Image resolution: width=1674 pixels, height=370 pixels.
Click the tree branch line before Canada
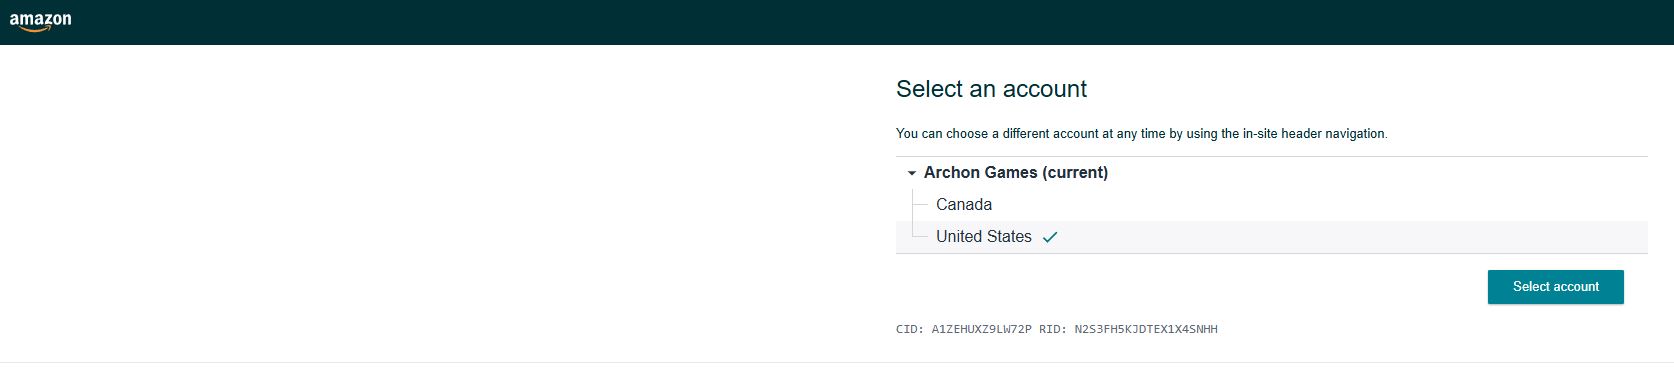[920, 204]
